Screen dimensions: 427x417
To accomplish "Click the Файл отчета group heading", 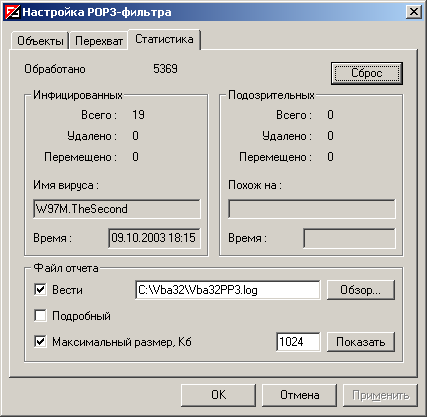I will coord(66,268).
